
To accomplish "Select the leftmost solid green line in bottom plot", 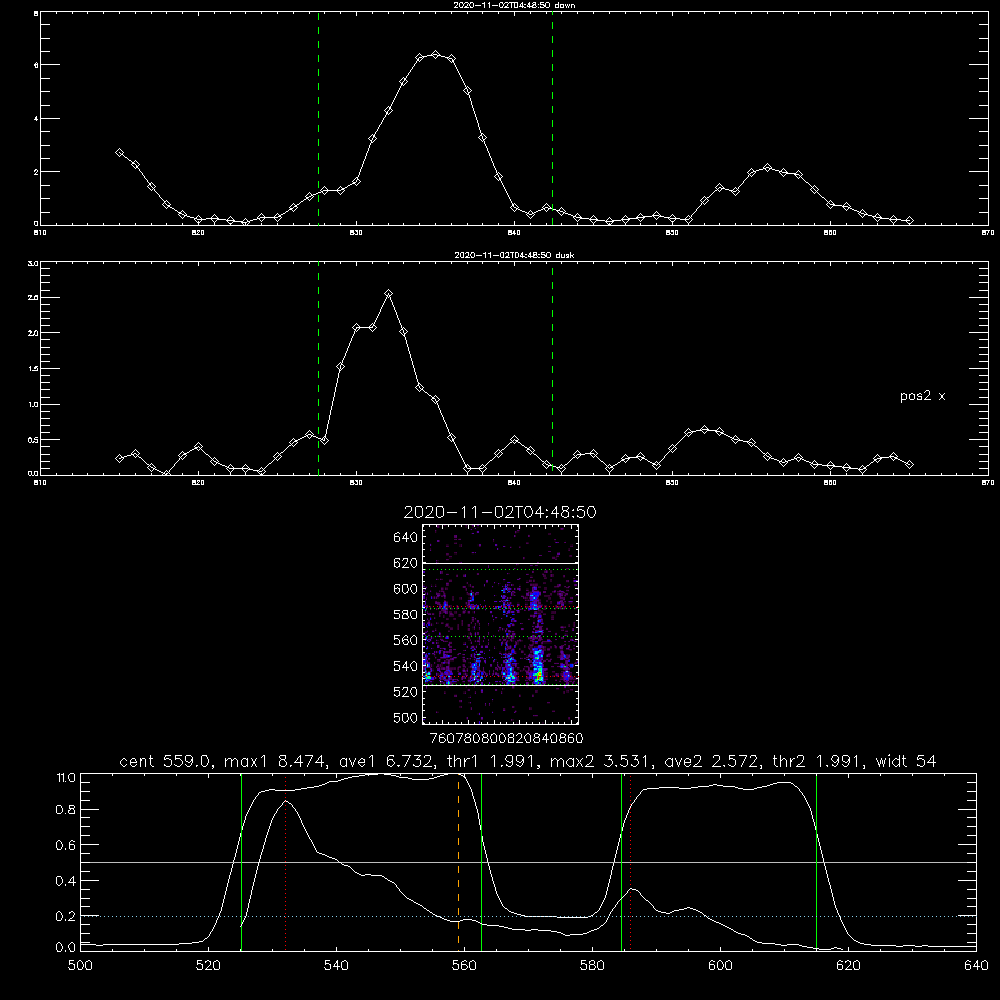I will [x=241, y=861].
